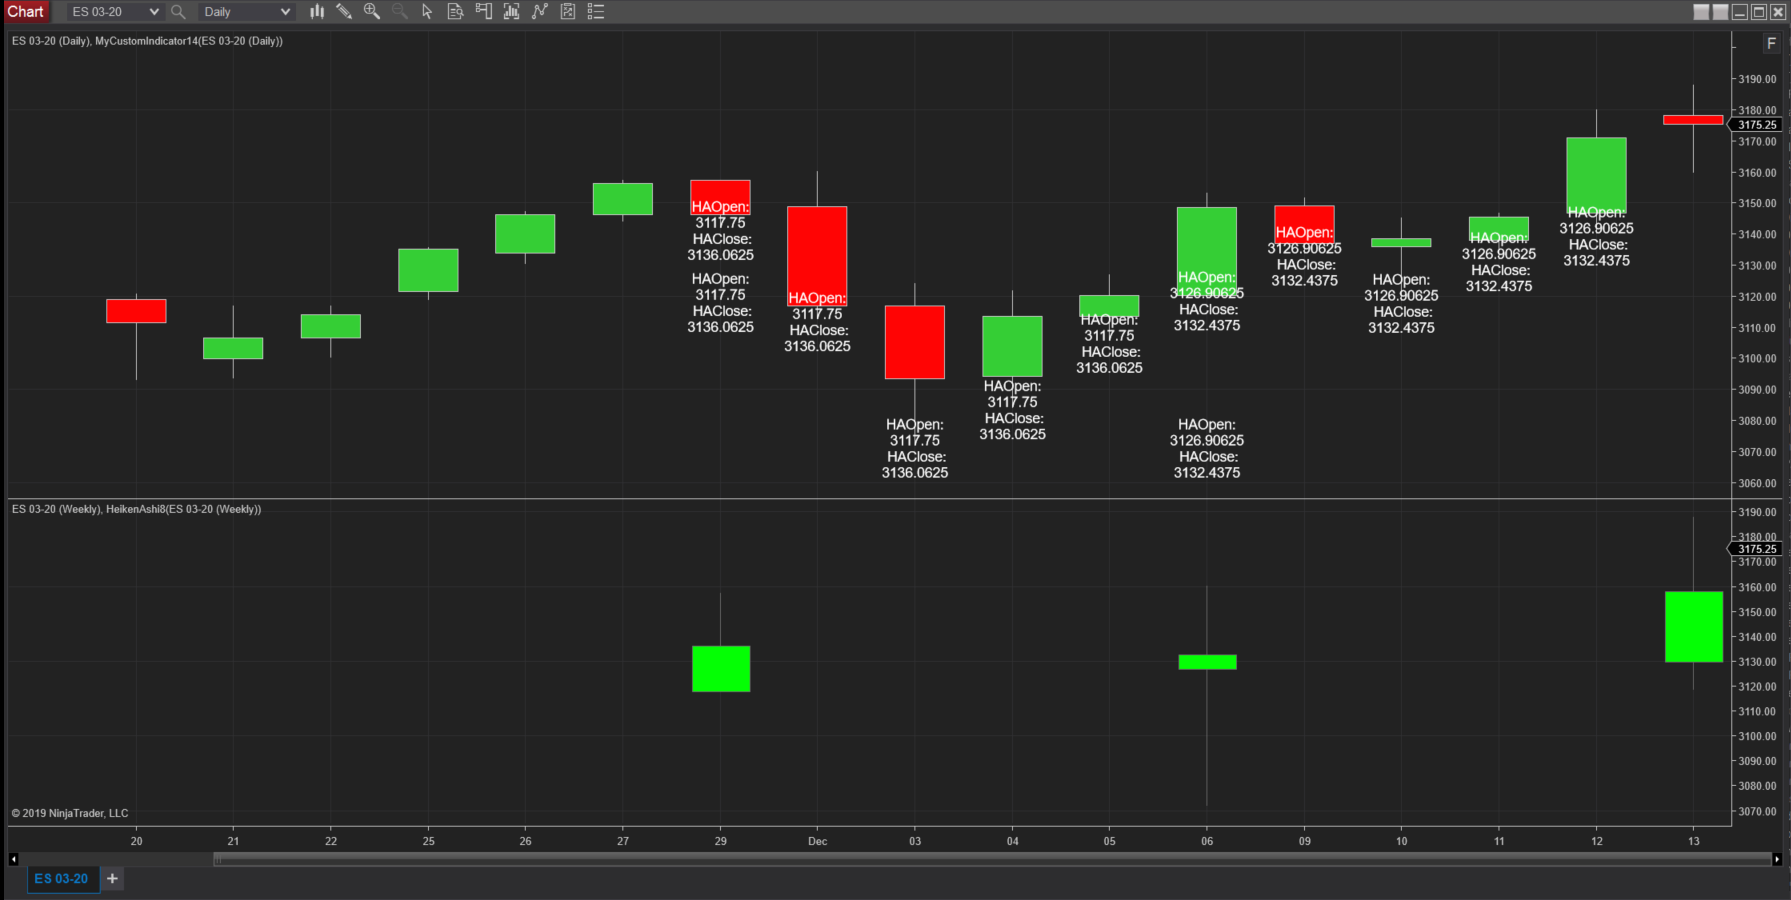Open the strategies line-graph icon
This screenshot has height=900, width=1791.
tap(540, 12)
